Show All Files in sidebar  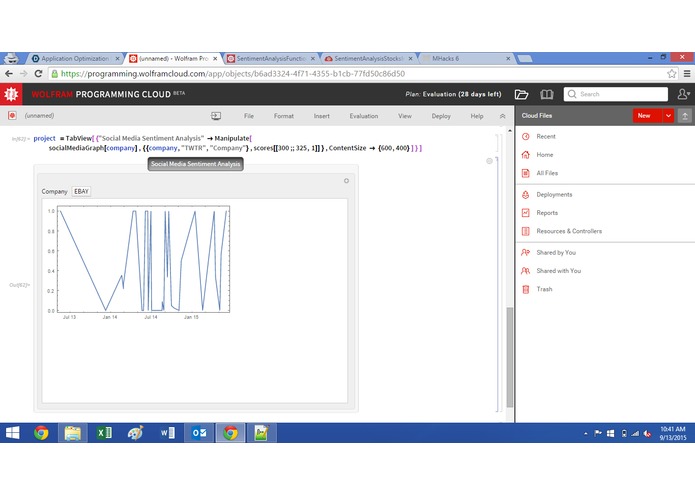pyautogui.click(x=547, y=173)
